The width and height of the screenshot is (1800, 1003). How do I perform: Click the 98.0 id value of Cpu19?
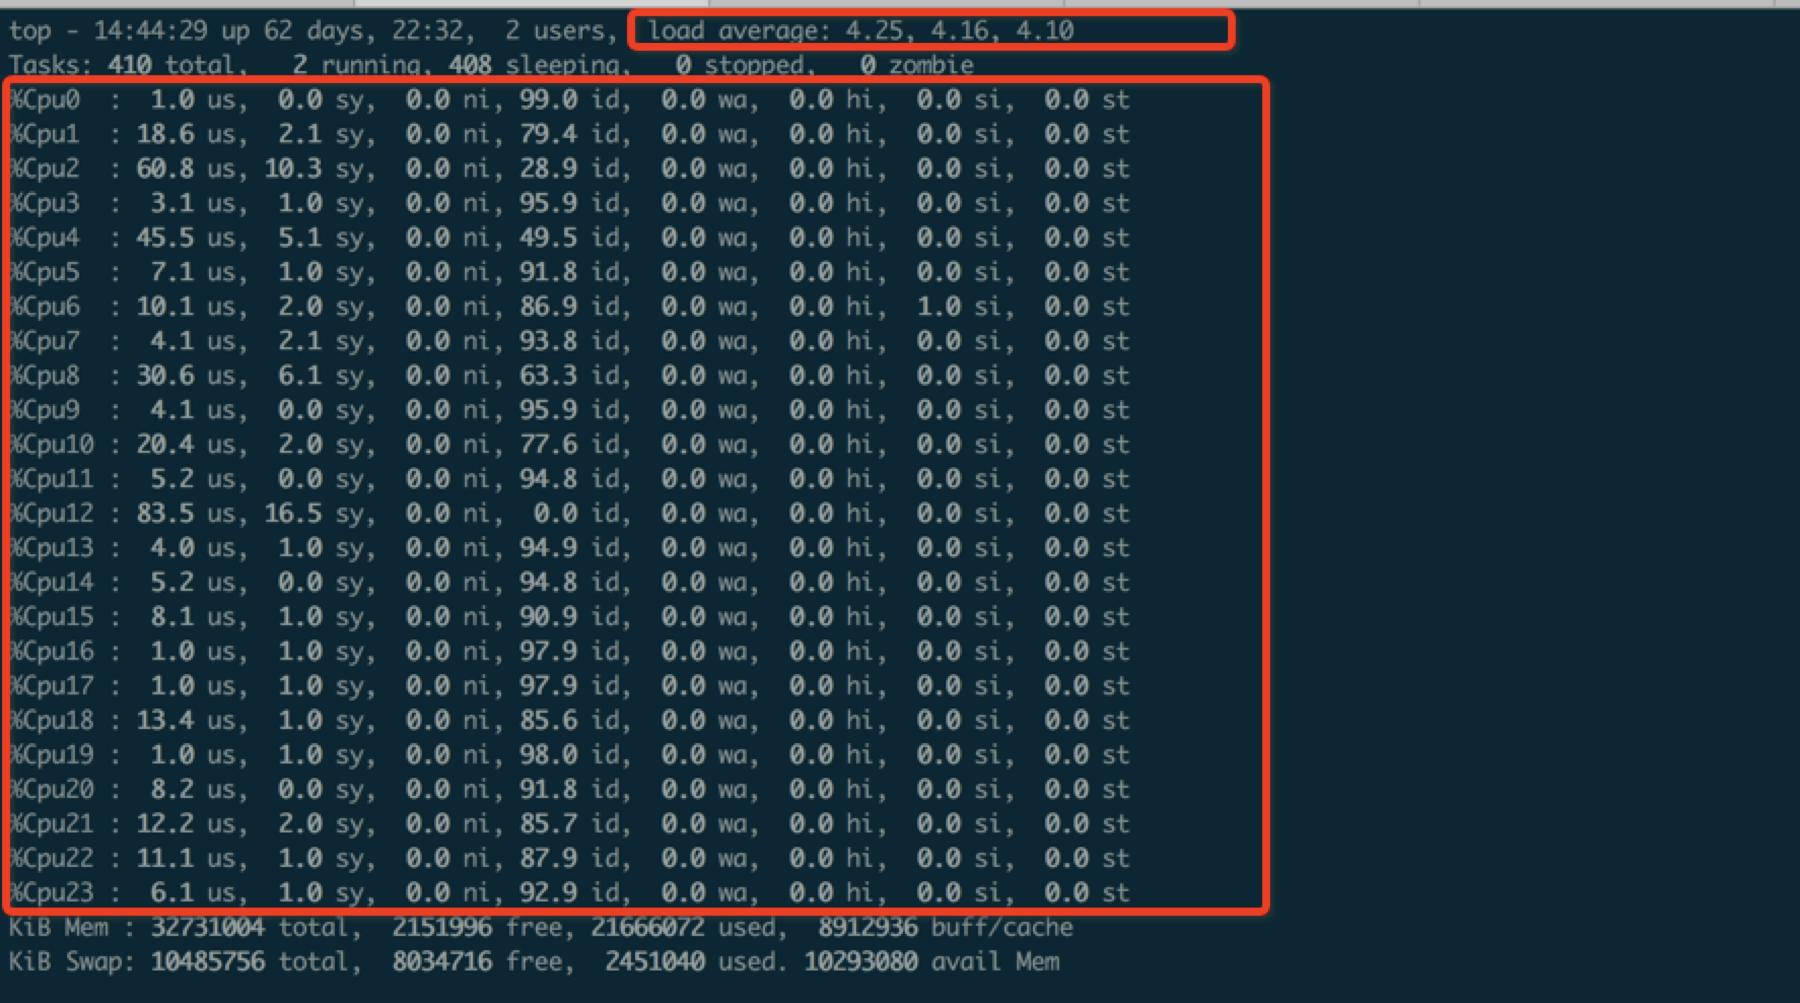point(548,755)
